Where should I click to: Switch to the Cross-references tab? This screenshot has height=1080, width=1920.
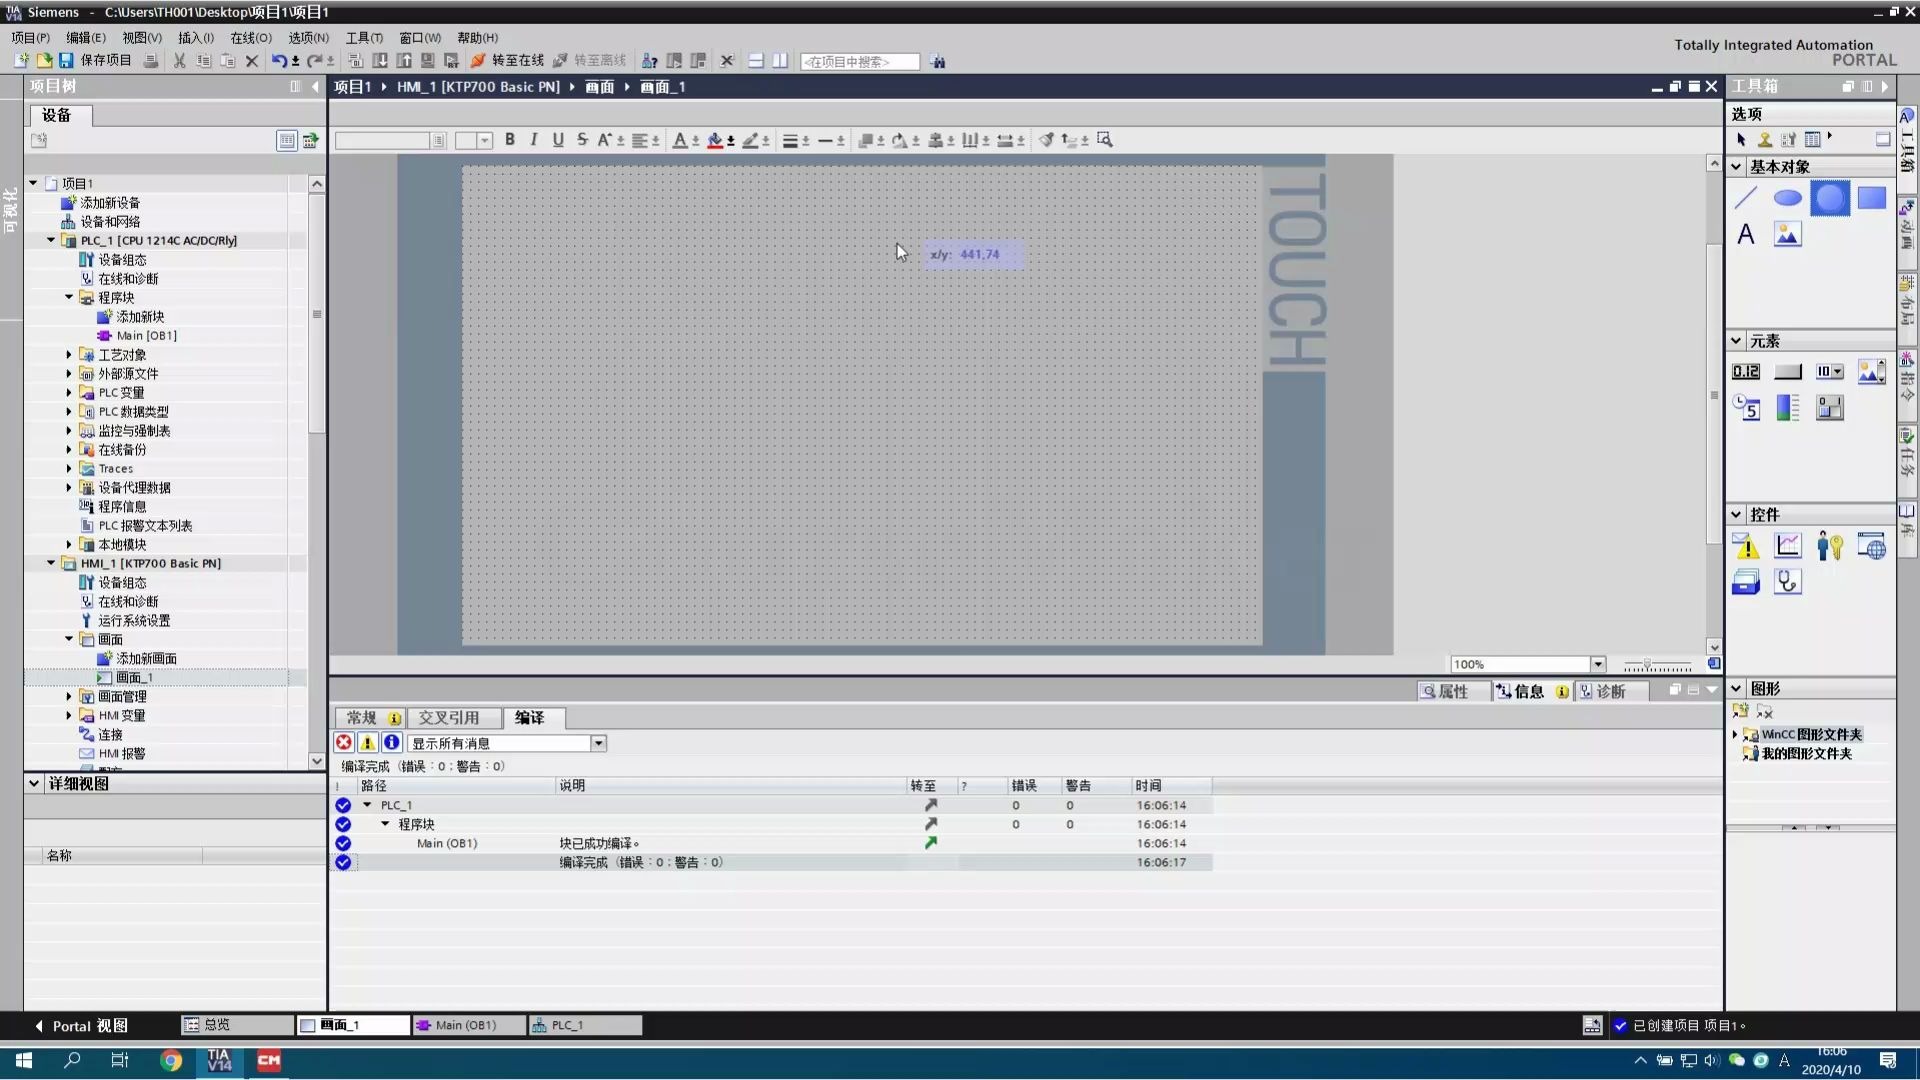click(448, 718)
